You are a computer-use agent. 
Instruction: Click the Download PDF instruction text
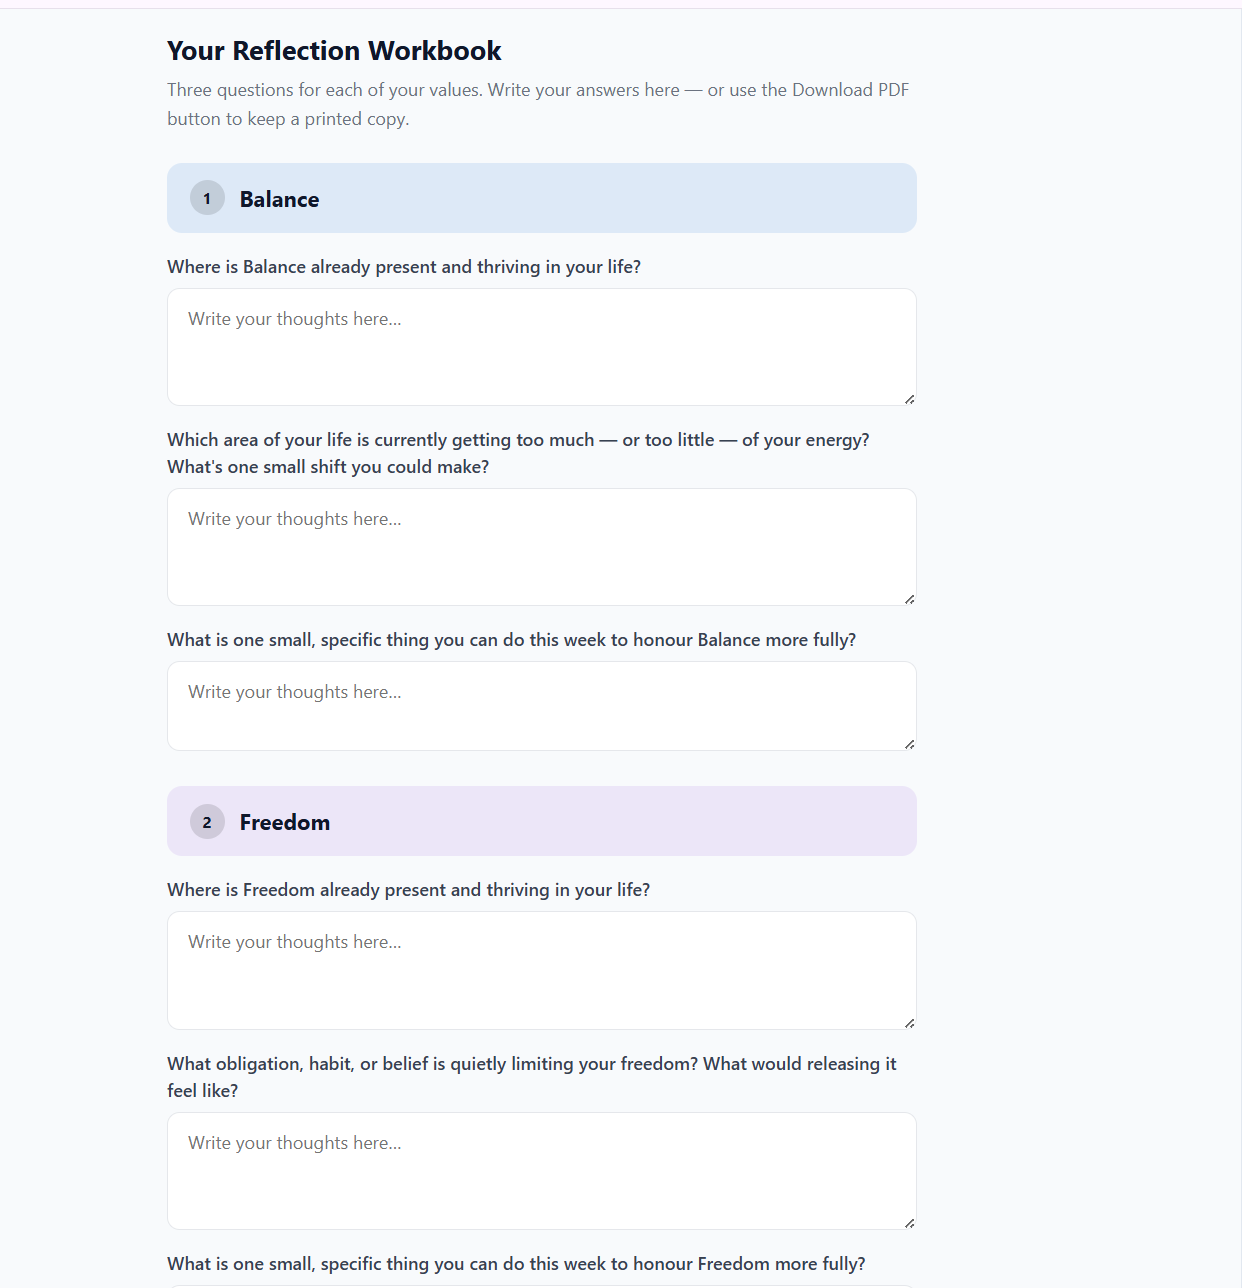[x=538, y=104]
